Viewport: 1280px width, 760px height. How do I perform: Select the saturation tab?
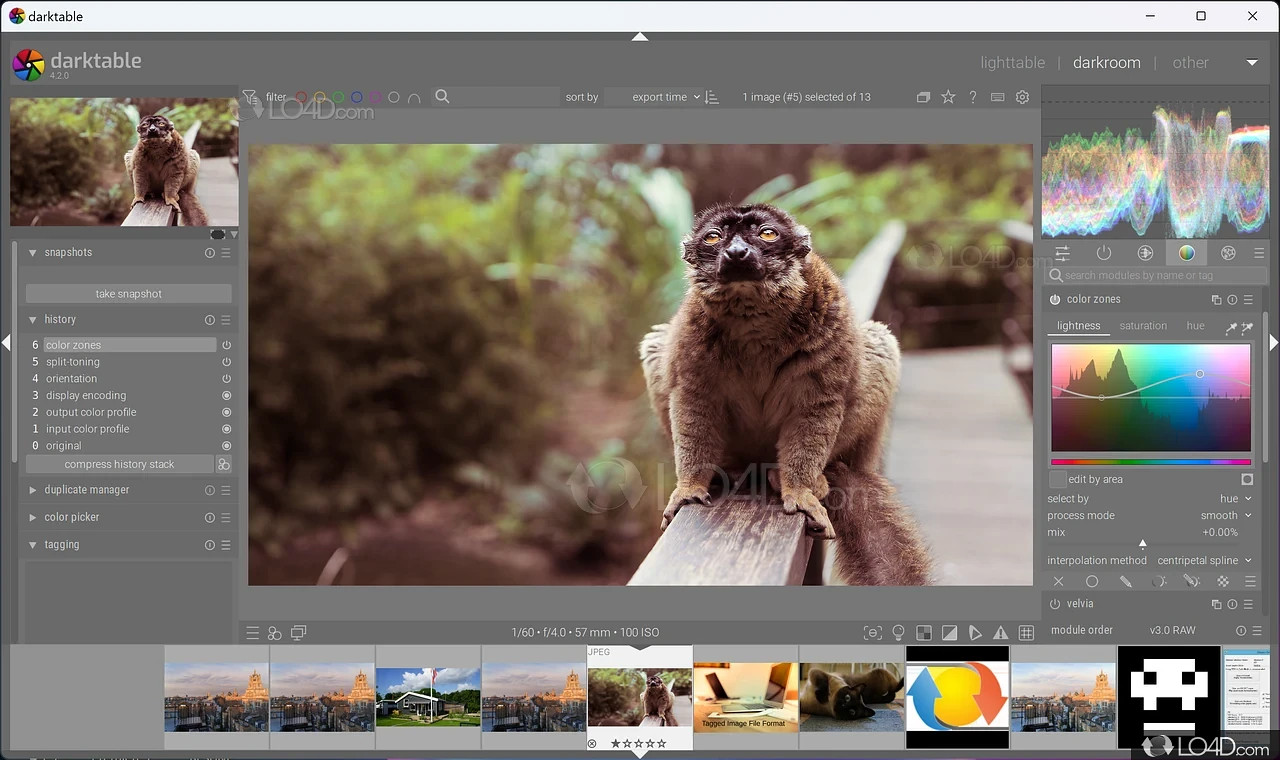coord(1143,326)
